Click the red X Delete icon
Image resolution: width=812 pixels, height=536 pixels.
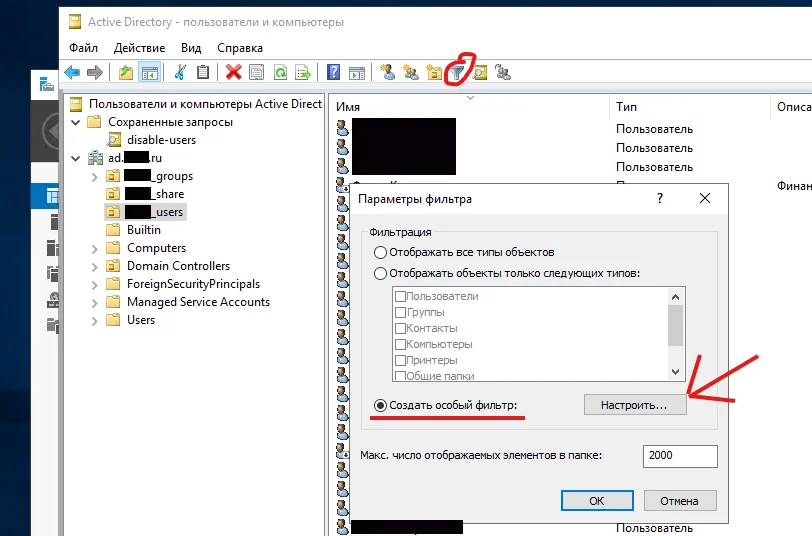point(234,72)
